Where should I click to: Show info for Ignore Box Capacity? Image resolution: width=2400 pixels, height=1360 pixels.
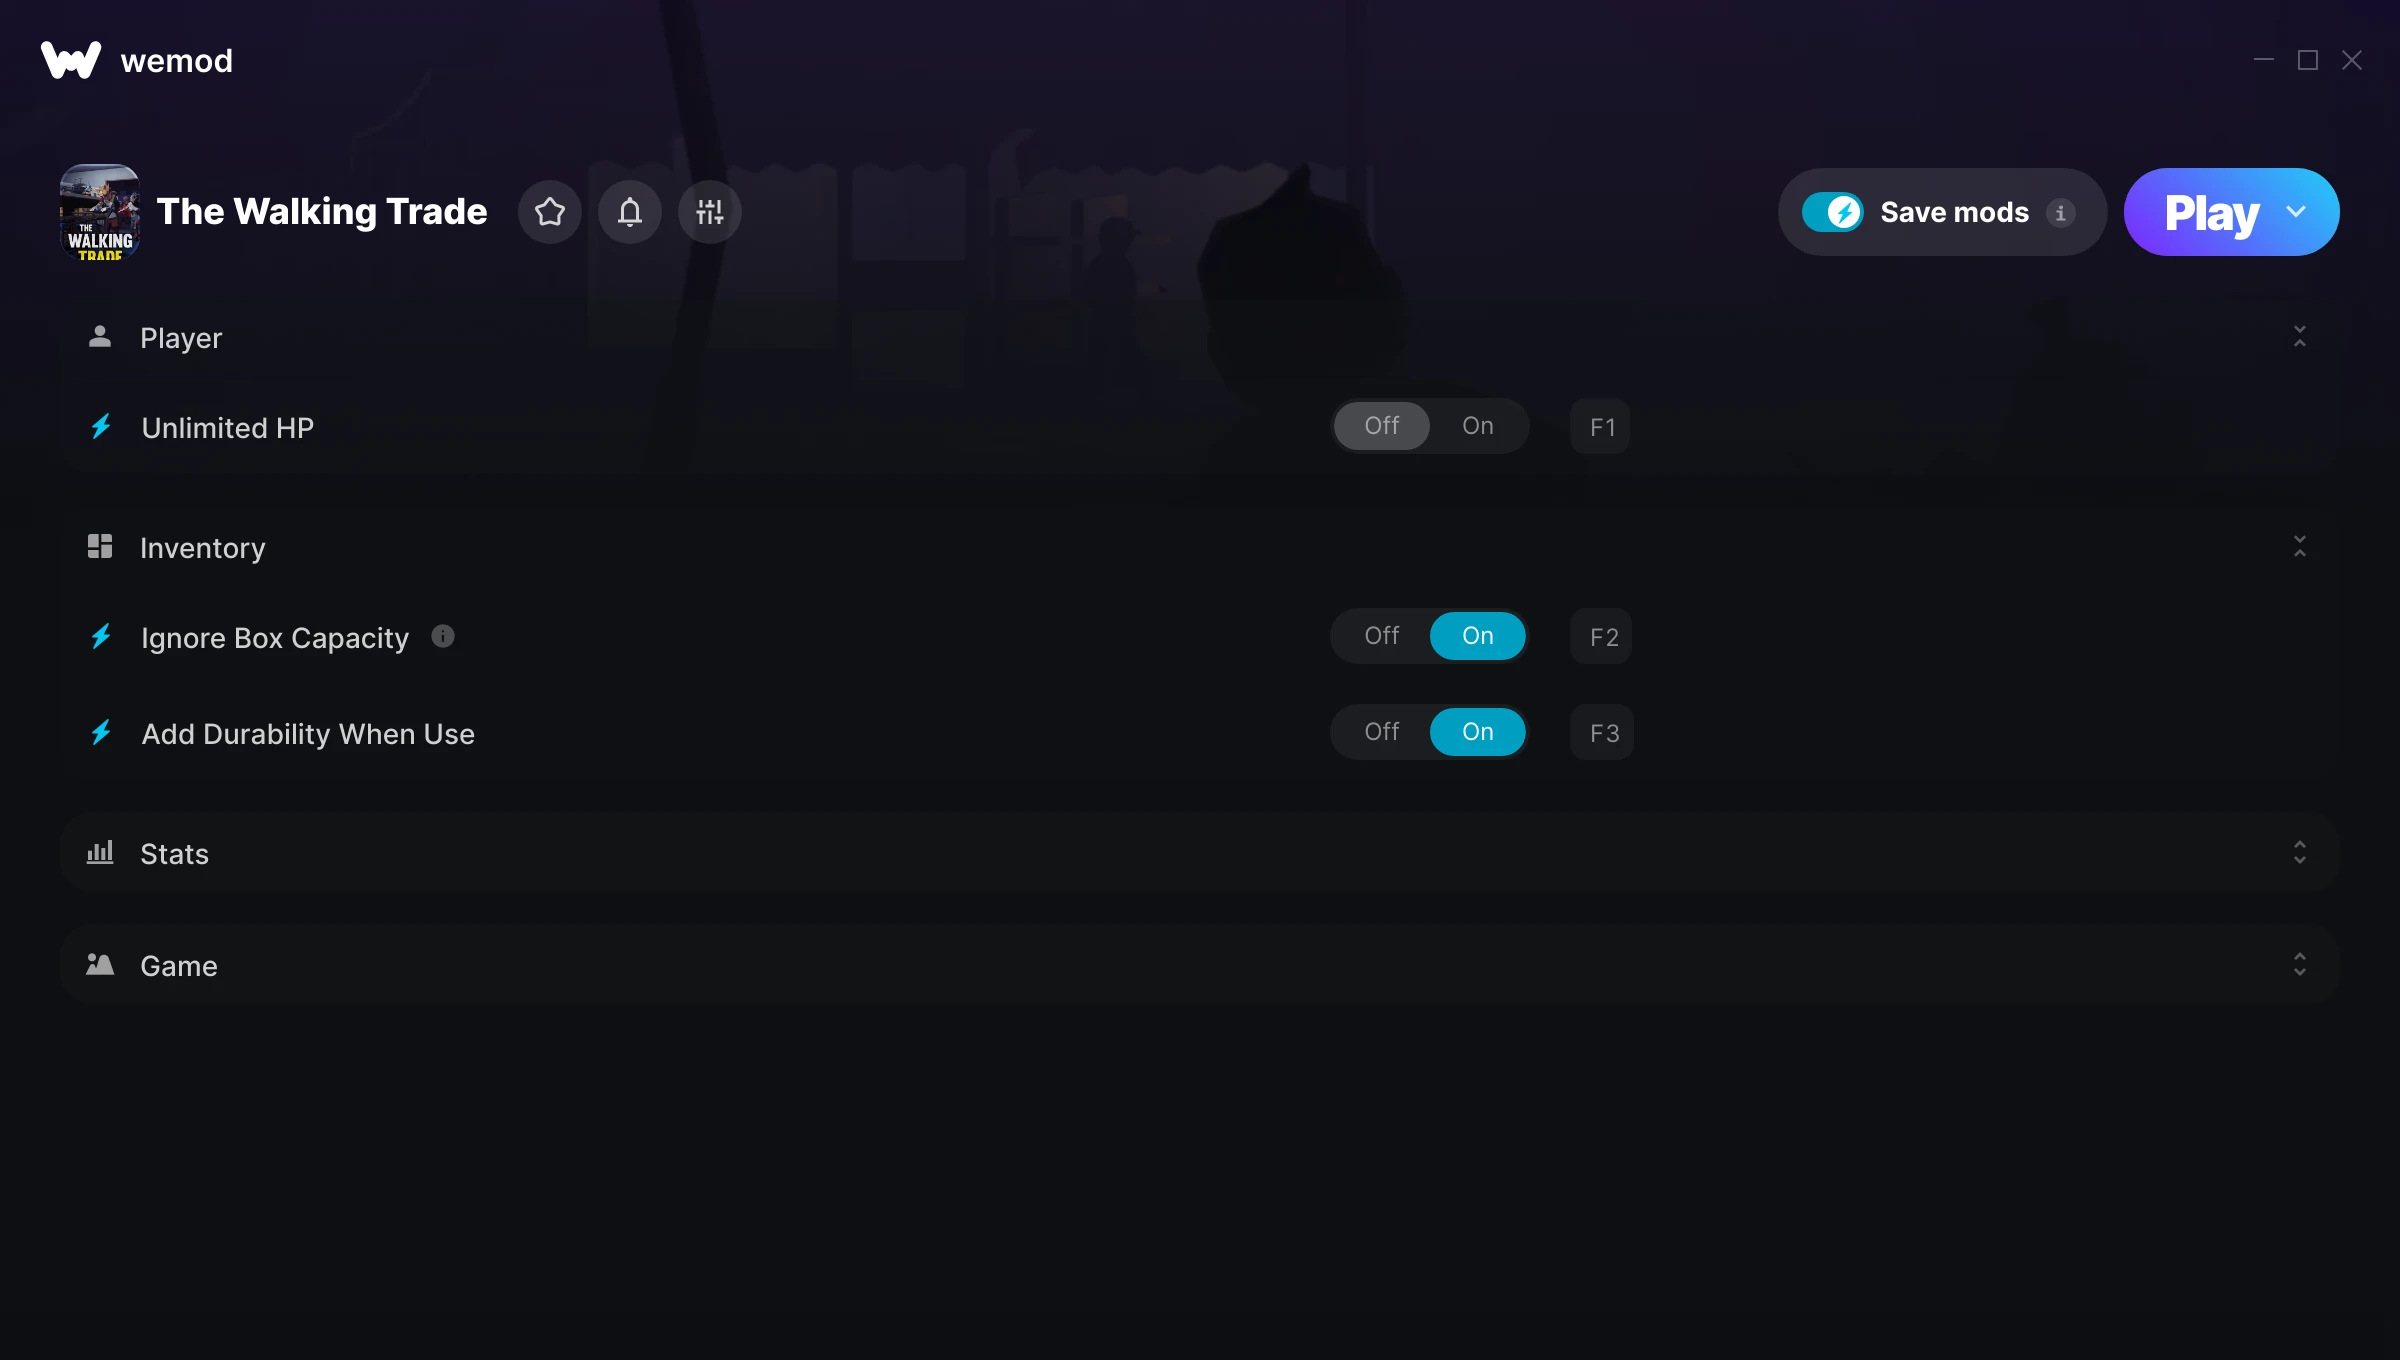(443, 636)
